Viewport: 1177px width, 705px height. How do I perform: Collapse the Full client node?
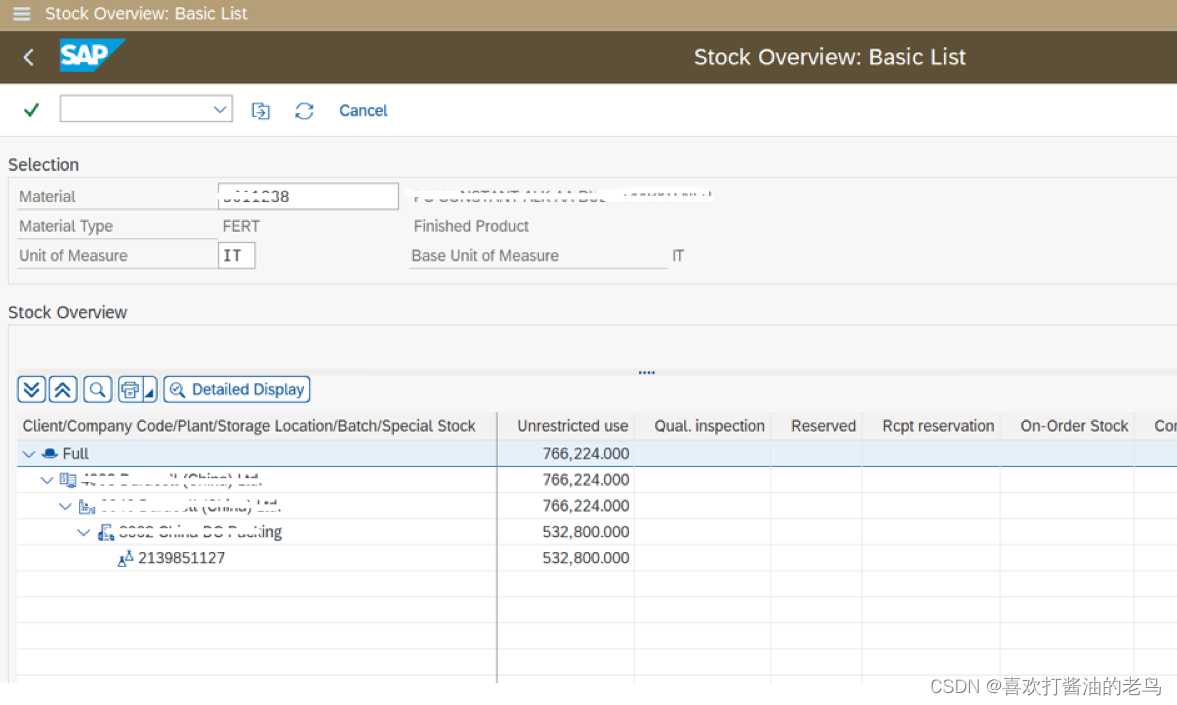coord(29,453)
